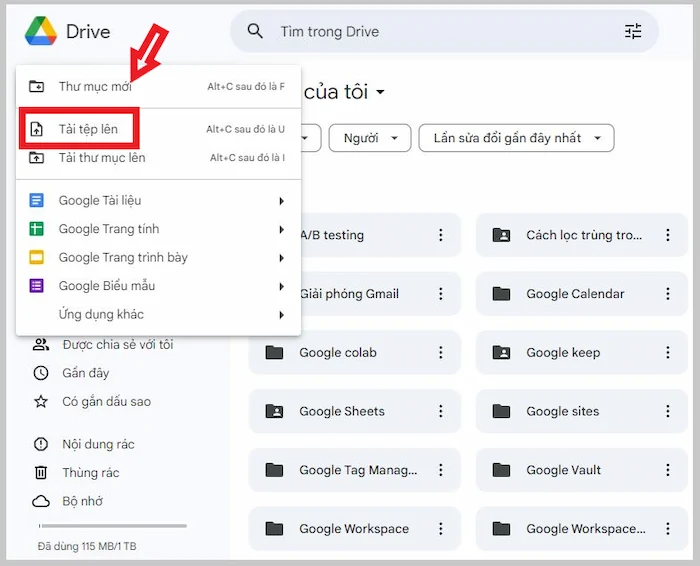Screen dimensions: 700x566
Task: Click the Tìm trong Drive search field
Action: (x=444, y=31)
